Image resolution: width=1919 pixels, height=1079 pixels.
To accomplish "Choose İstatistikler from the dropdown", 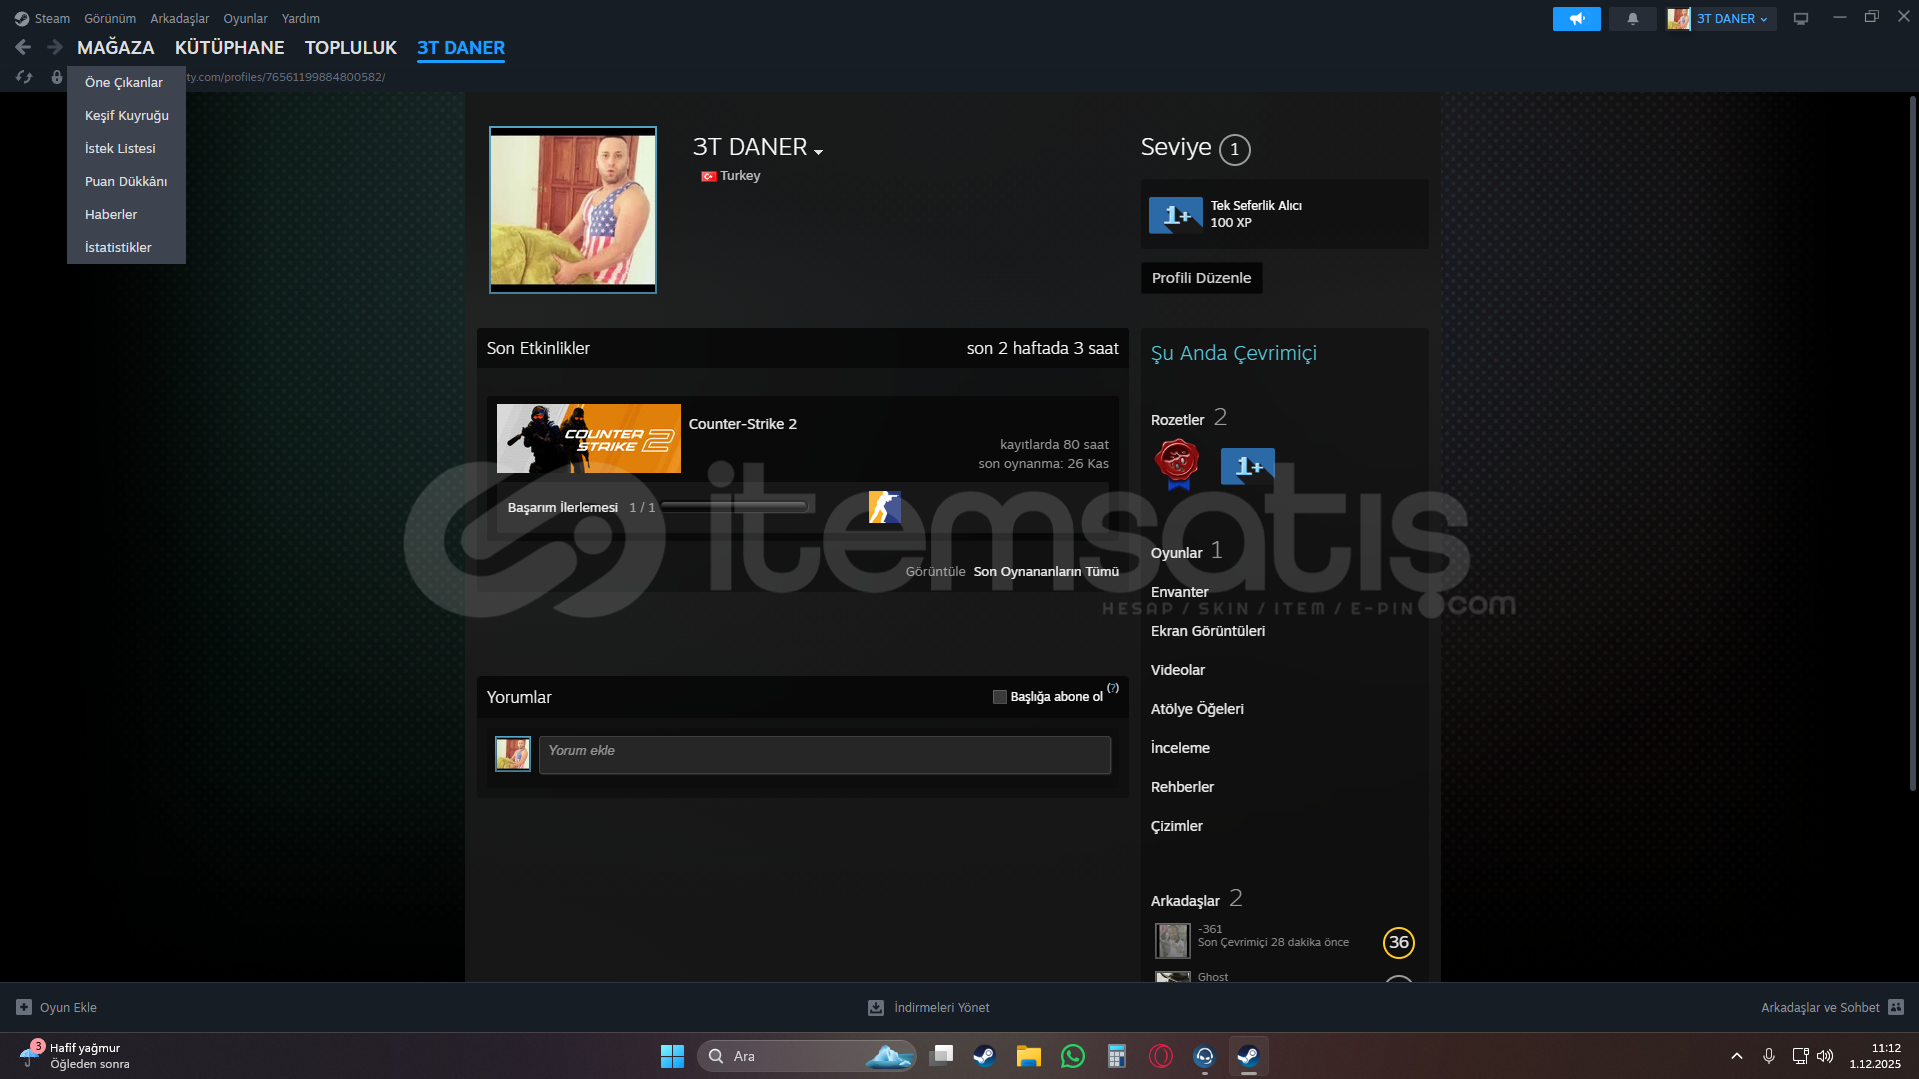I will 126,247.
